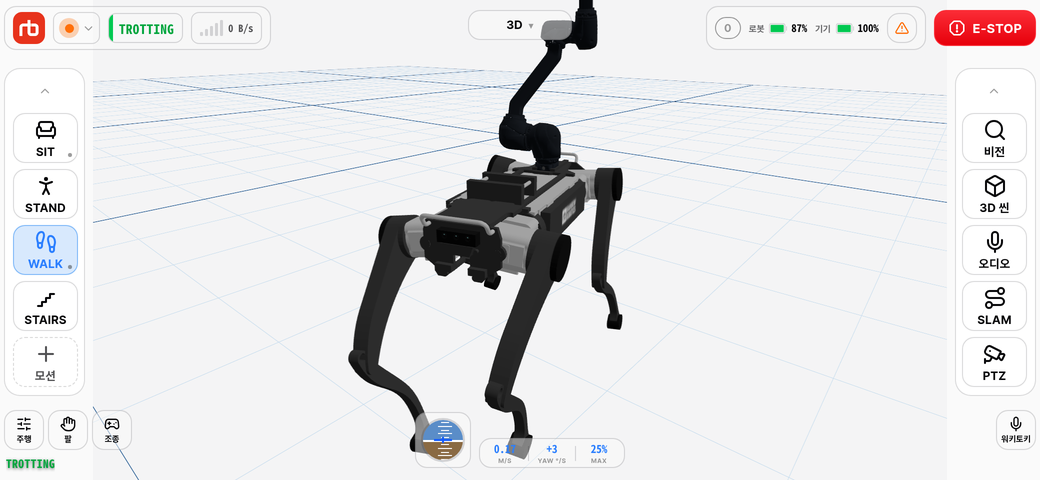Hit the red E-STOP button

[x=984, y=29]
